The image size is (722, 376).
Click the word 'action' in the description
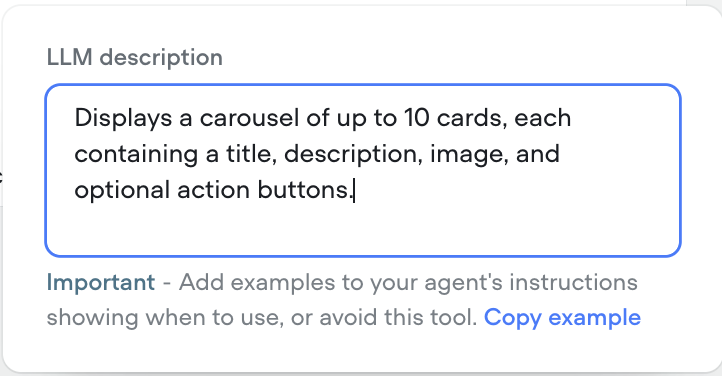pyautogui.click(x=214, y=190)
